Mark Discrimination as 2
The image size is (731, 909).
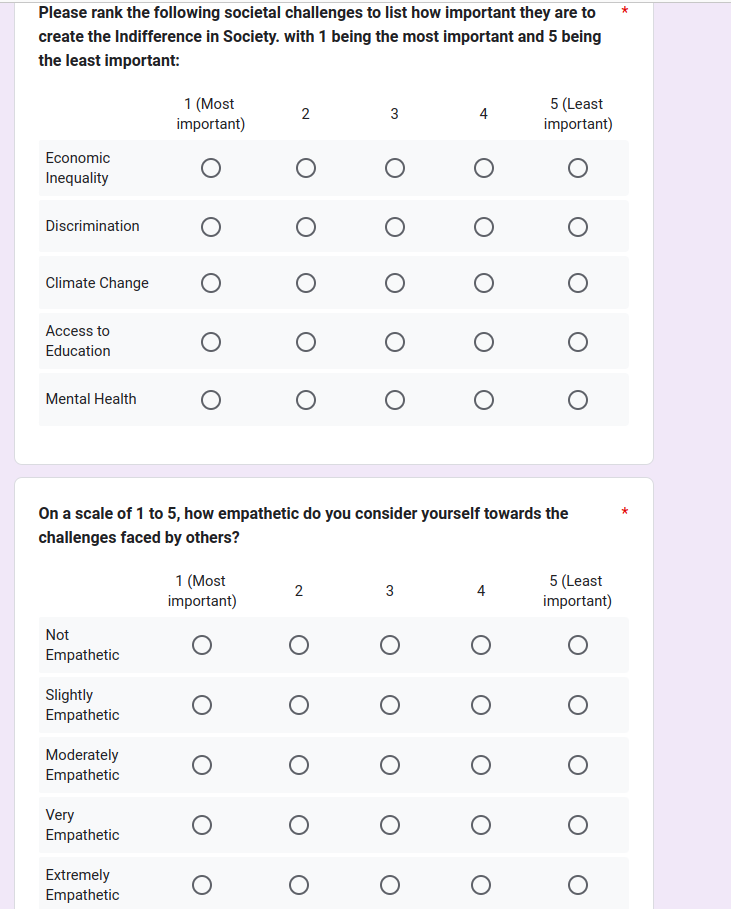click(x=306, y=227)
